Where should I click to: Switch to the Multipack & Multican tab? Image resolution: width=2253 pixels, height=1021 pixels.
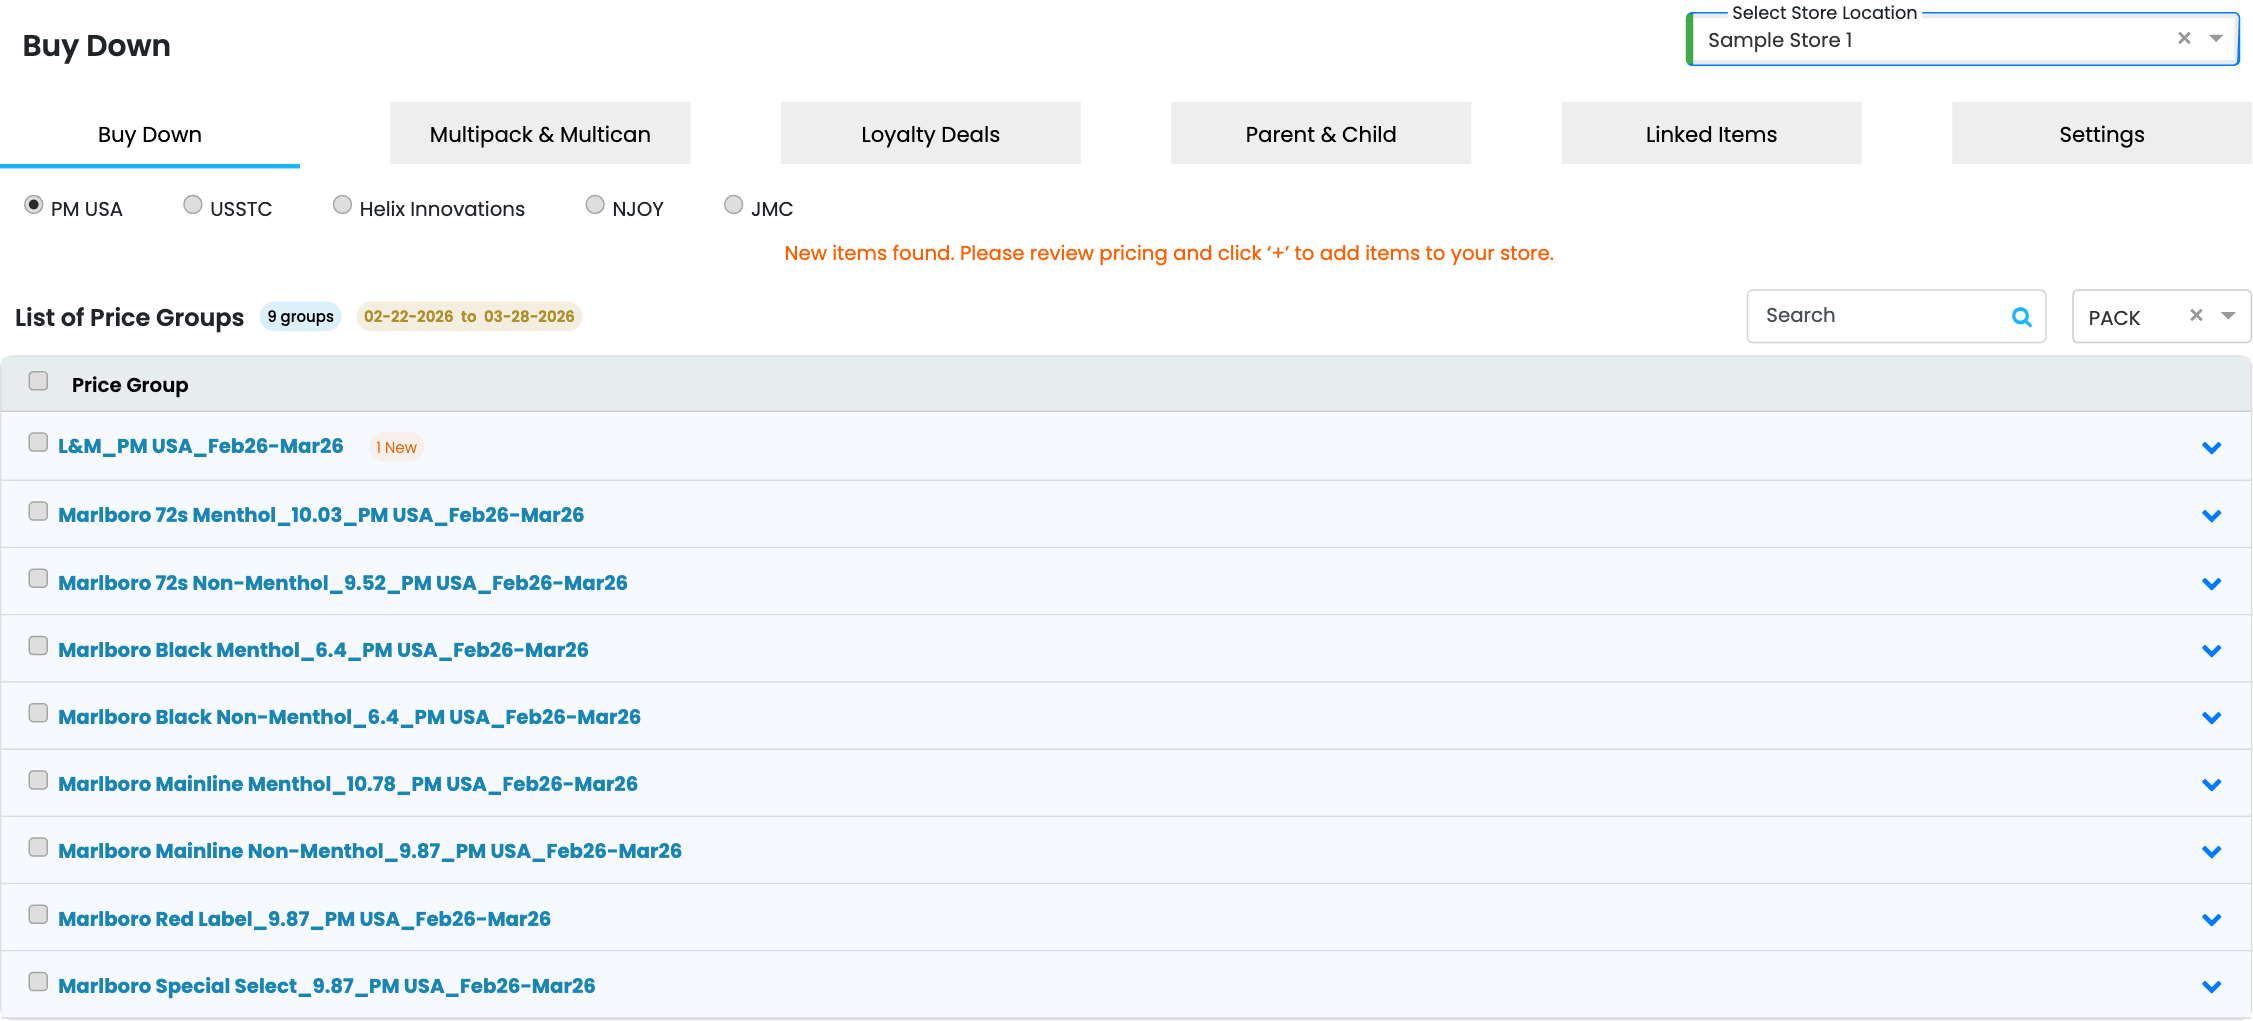coord(540,134)
